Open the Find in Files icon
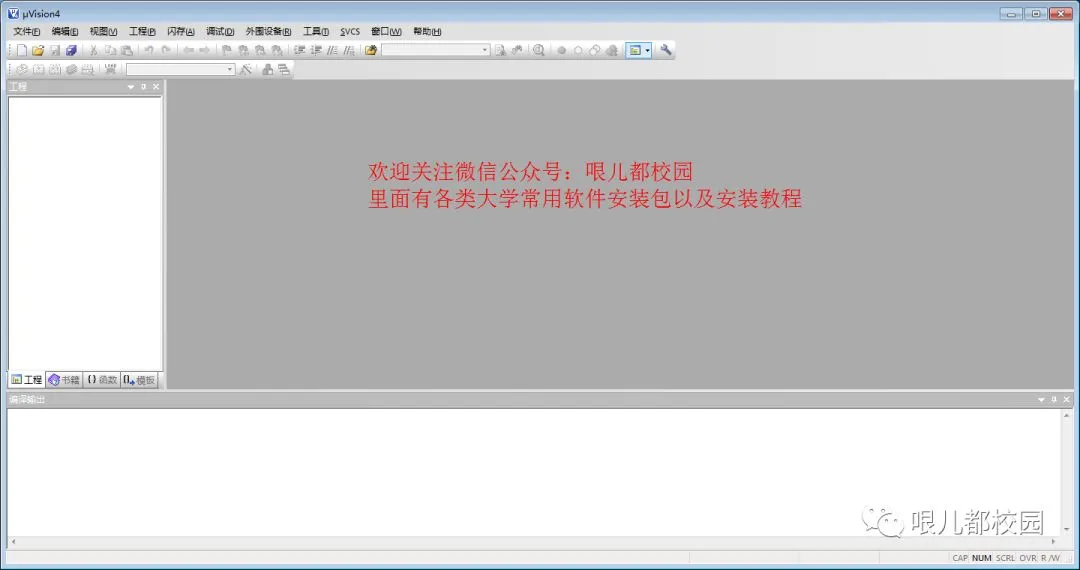The image size is (1080, 570). tap(371, 50)
